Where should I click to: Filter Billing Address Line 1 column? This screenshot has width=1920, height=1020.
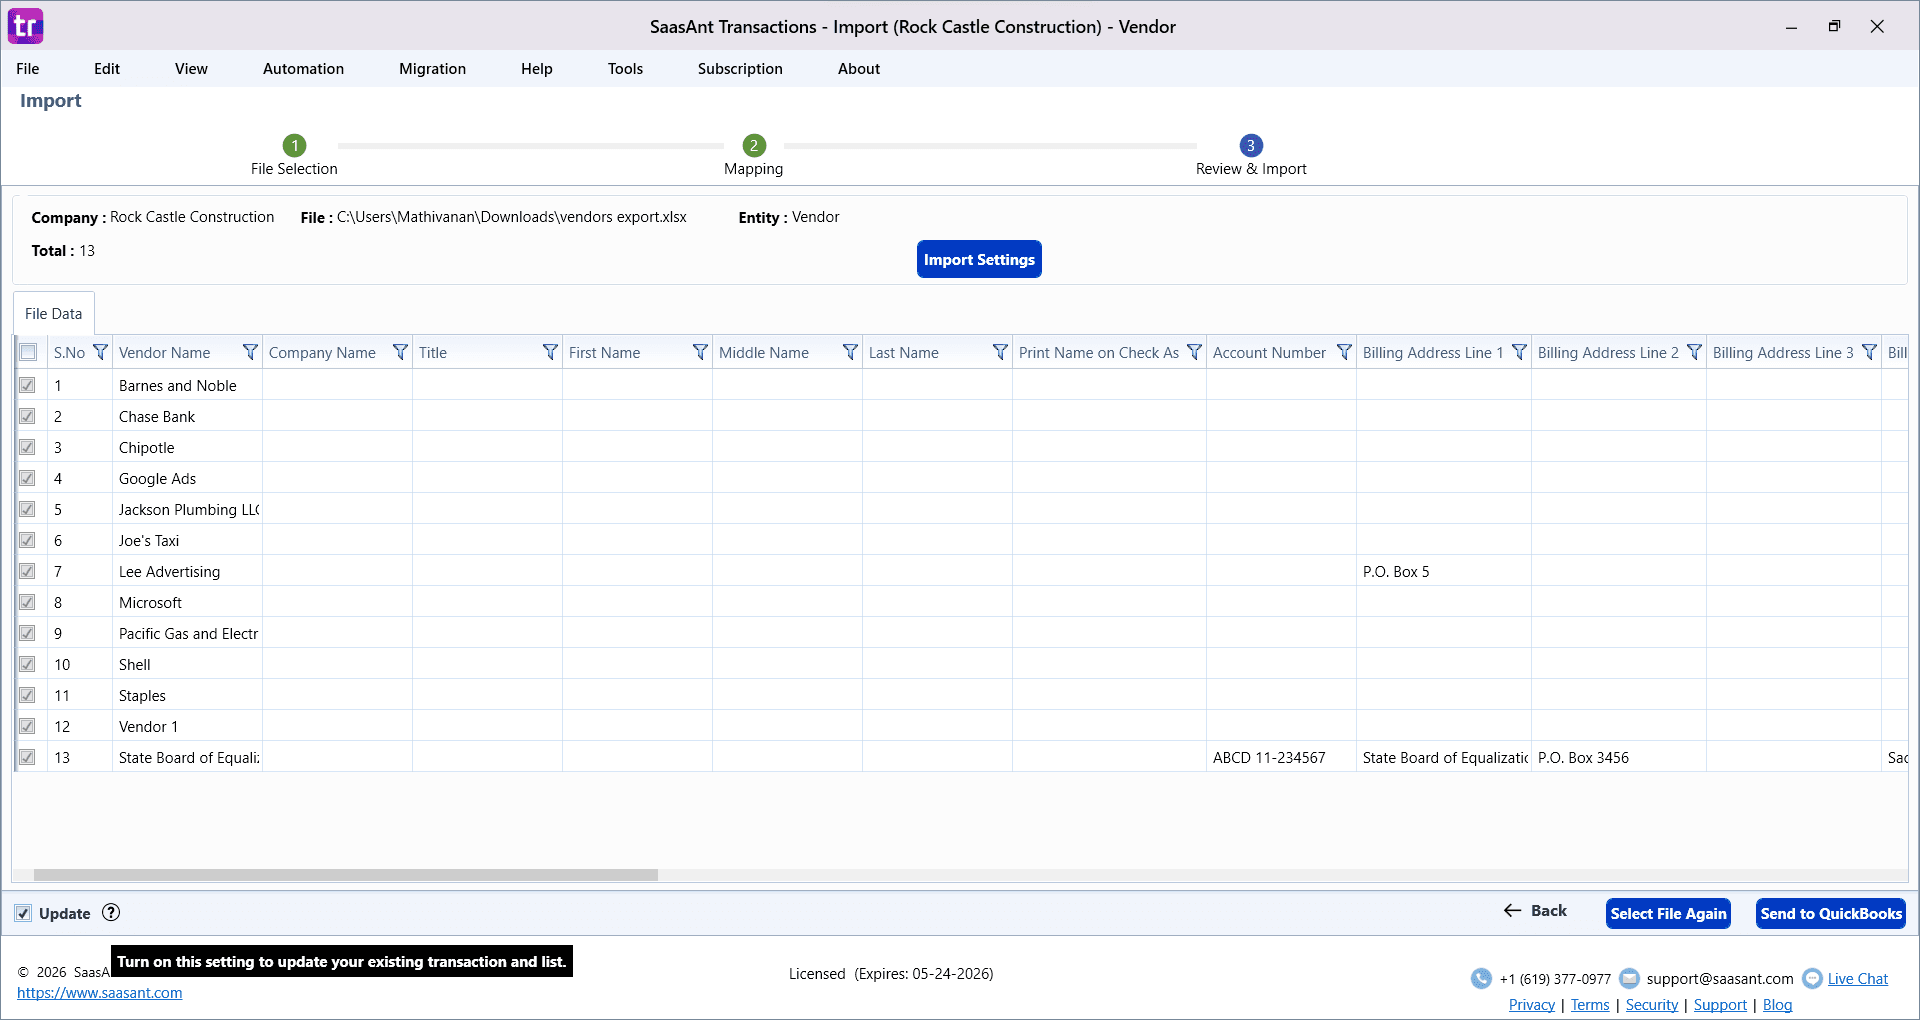[x=1519, y=352]
